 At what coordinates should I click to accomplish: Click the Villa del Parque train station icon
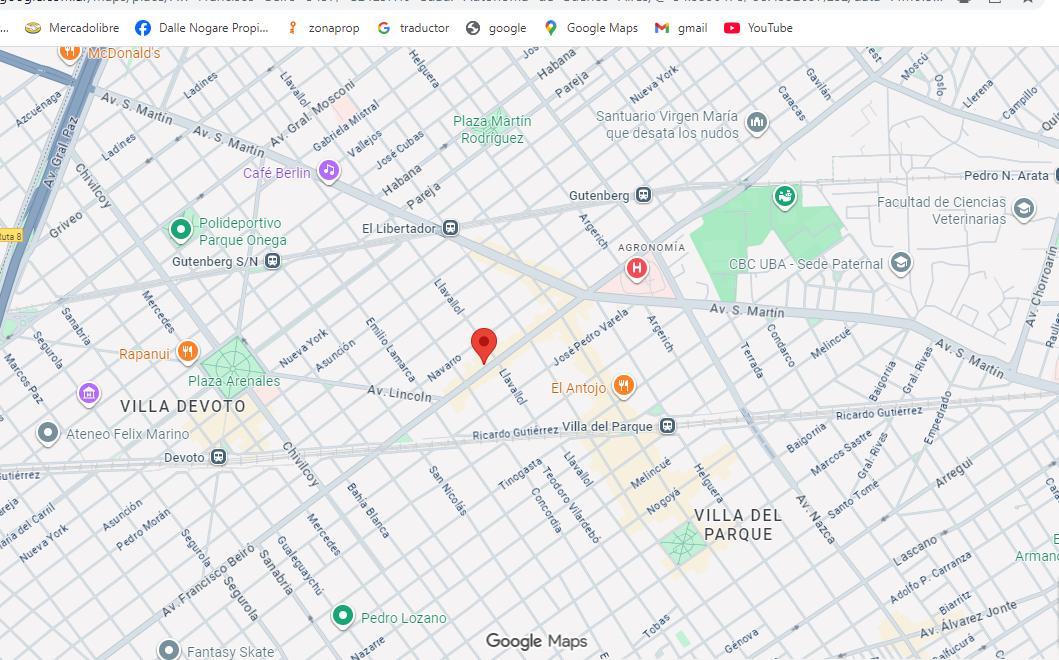(667, 426)
